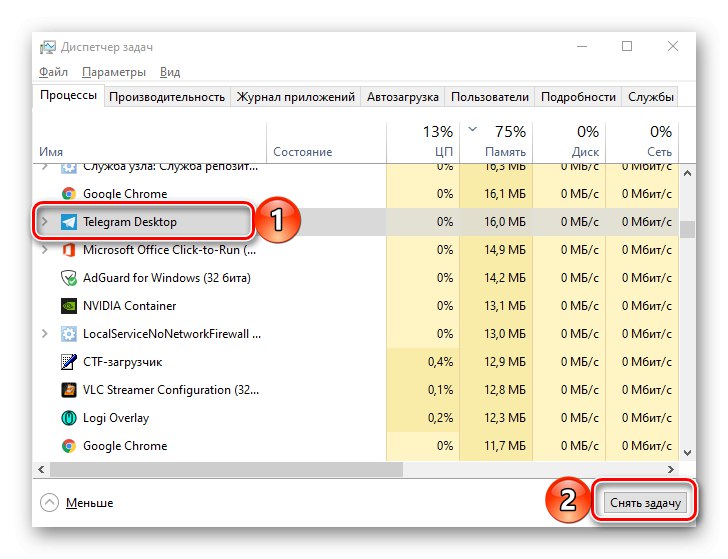Select the Microsoft Office Click-to-Run row name
This screenshot has height=559, width=728.
click(x=169, y=250)
